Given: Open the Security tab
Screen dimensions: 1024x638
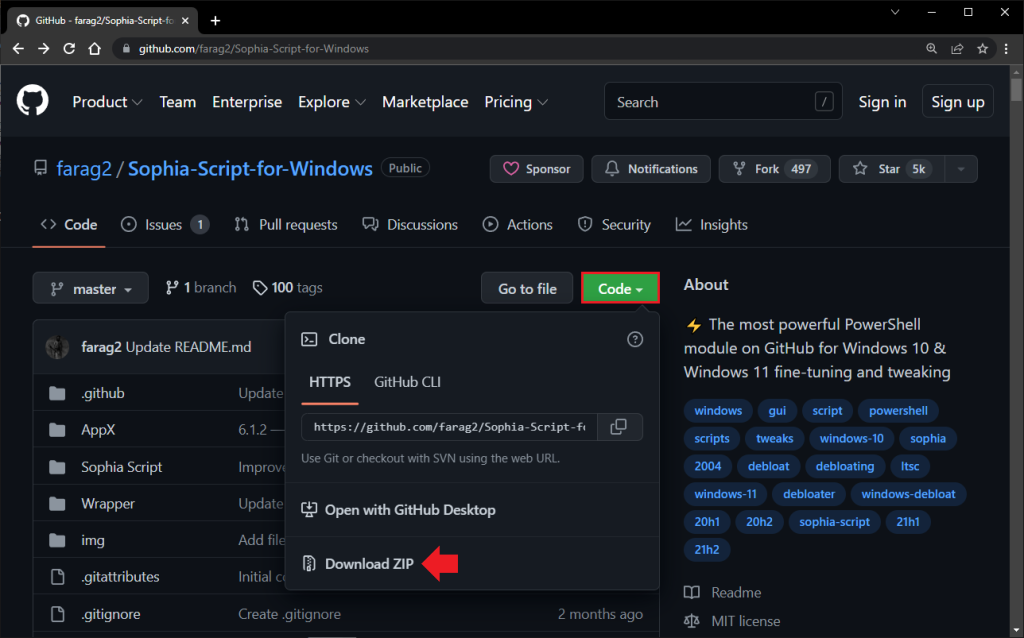Looking at the screenshot, I should coord(615,225).
